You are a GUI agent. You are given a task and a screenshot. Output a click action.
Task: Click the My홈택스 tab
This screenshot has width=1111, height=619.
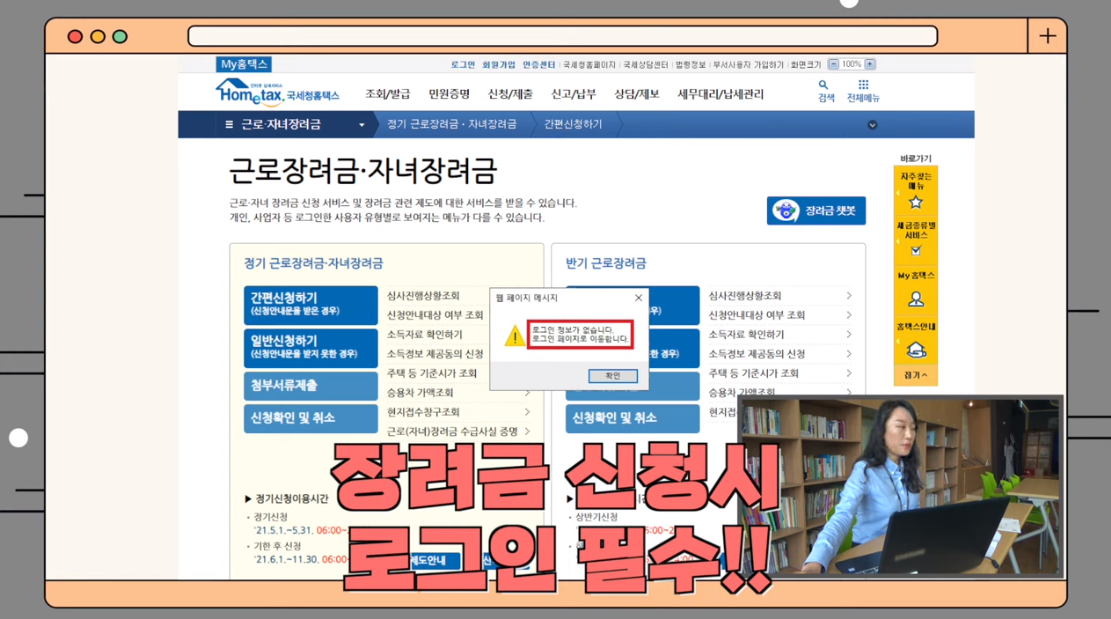pyautogui.click(x=244, y=64)
